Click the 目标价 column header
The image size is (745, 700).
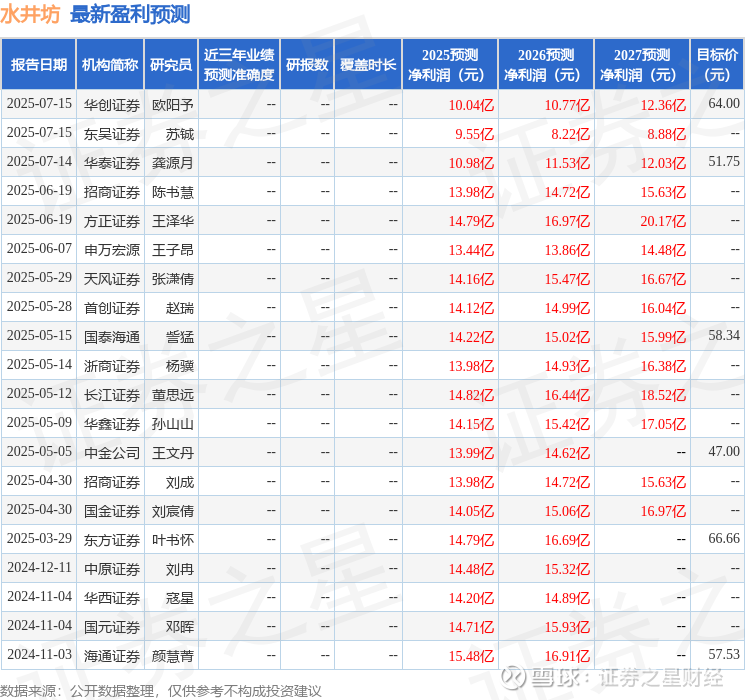point(716,64)
